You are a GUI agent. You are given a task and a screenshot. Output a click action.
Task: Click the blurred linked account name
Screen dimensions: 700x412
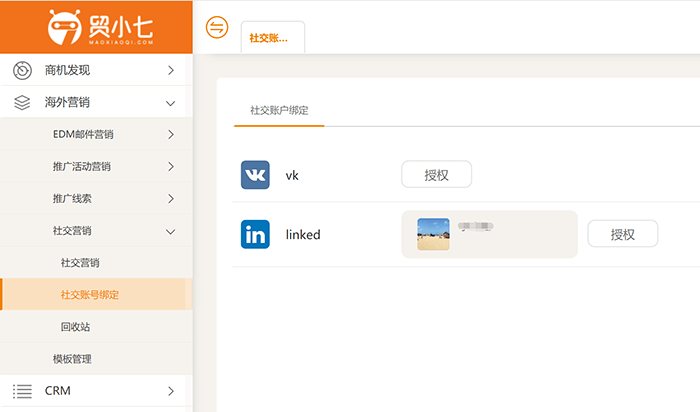[475, 226]
